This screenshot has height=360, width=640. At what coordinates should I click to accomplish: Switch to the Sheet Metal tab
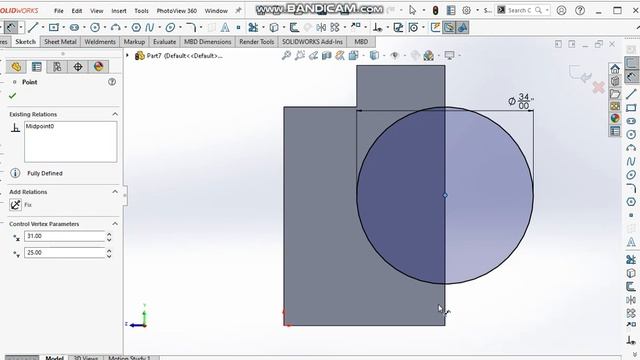[x=60, y=42]
